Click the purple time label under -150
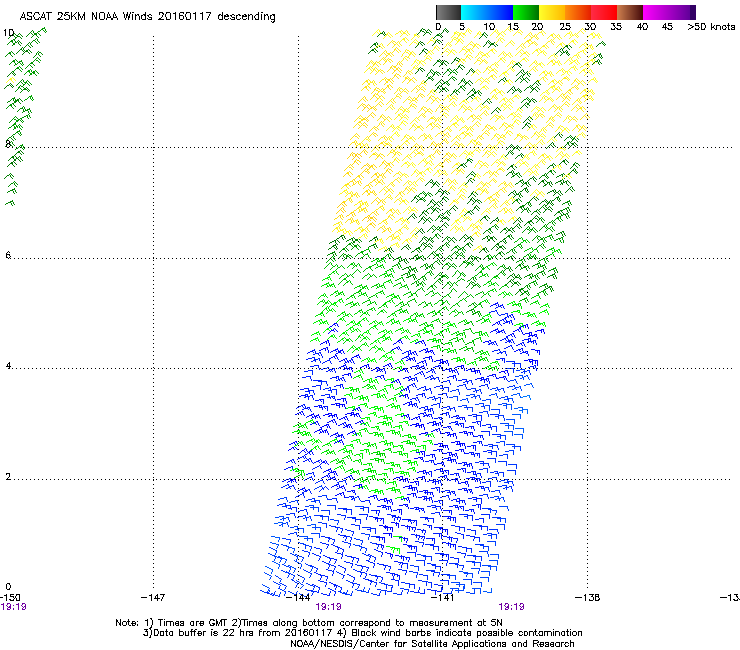Viewport: 740px width, 650px height. pos(13,607)
